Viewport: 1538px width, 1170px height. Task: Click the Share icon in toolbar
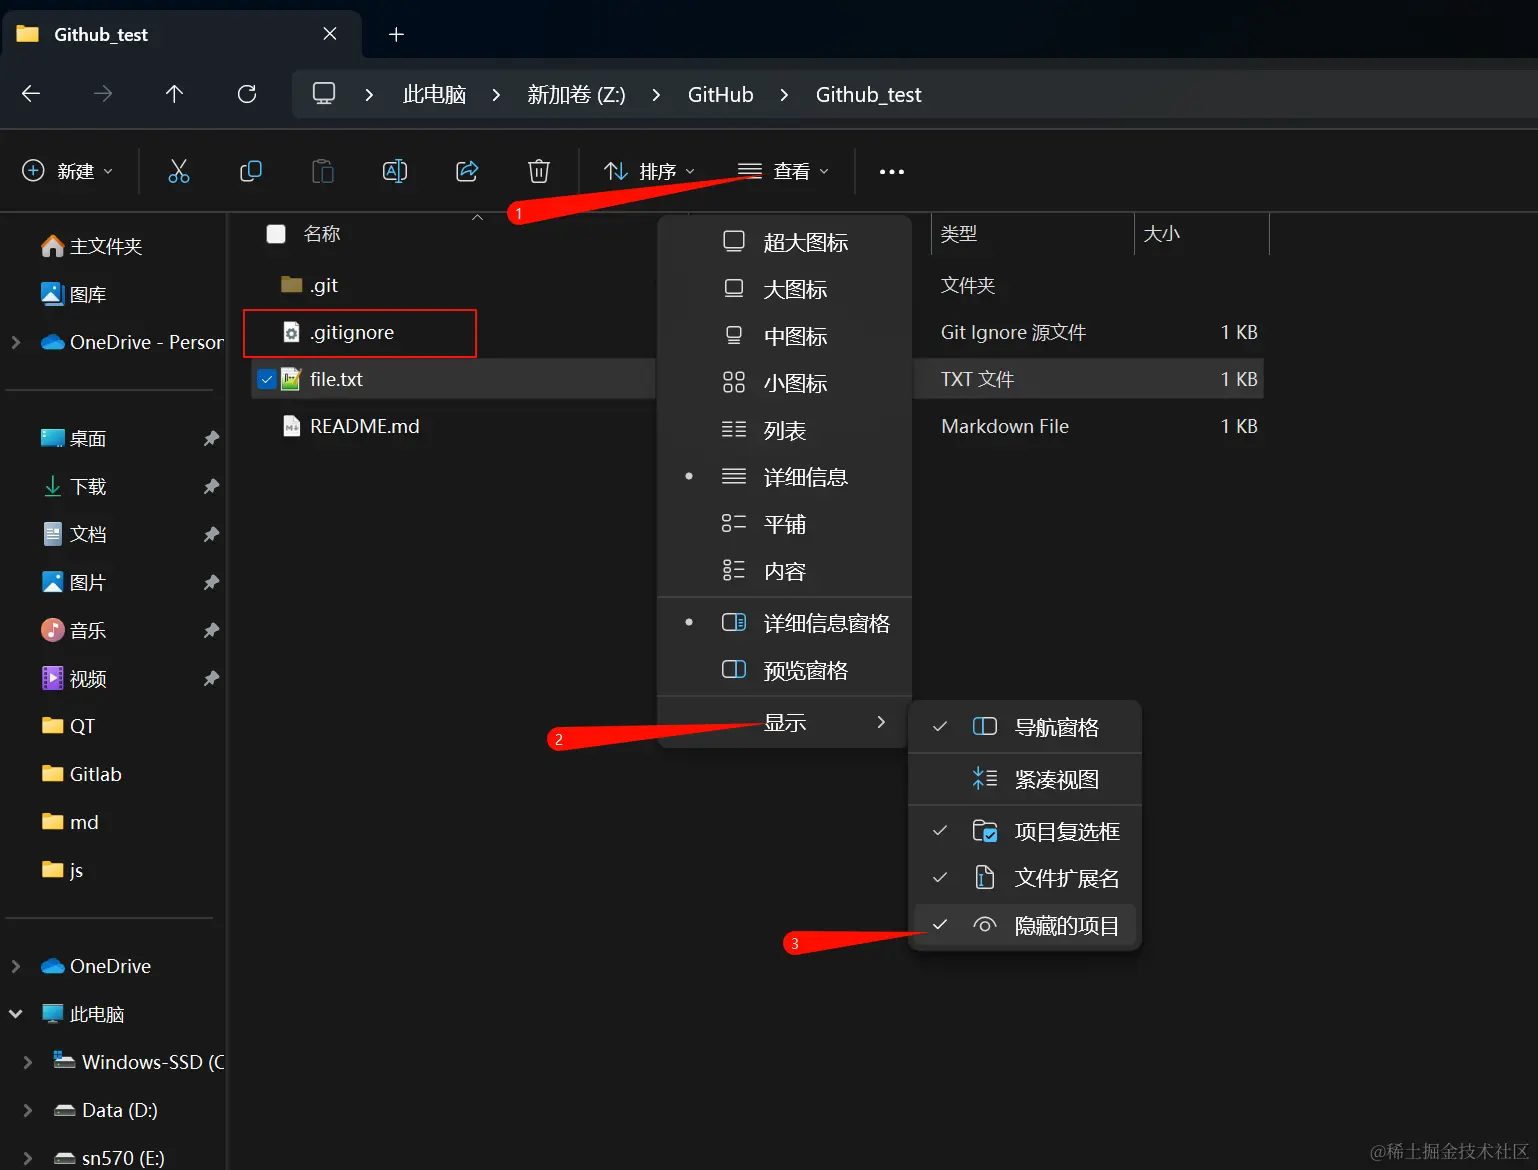pos(467,171)
